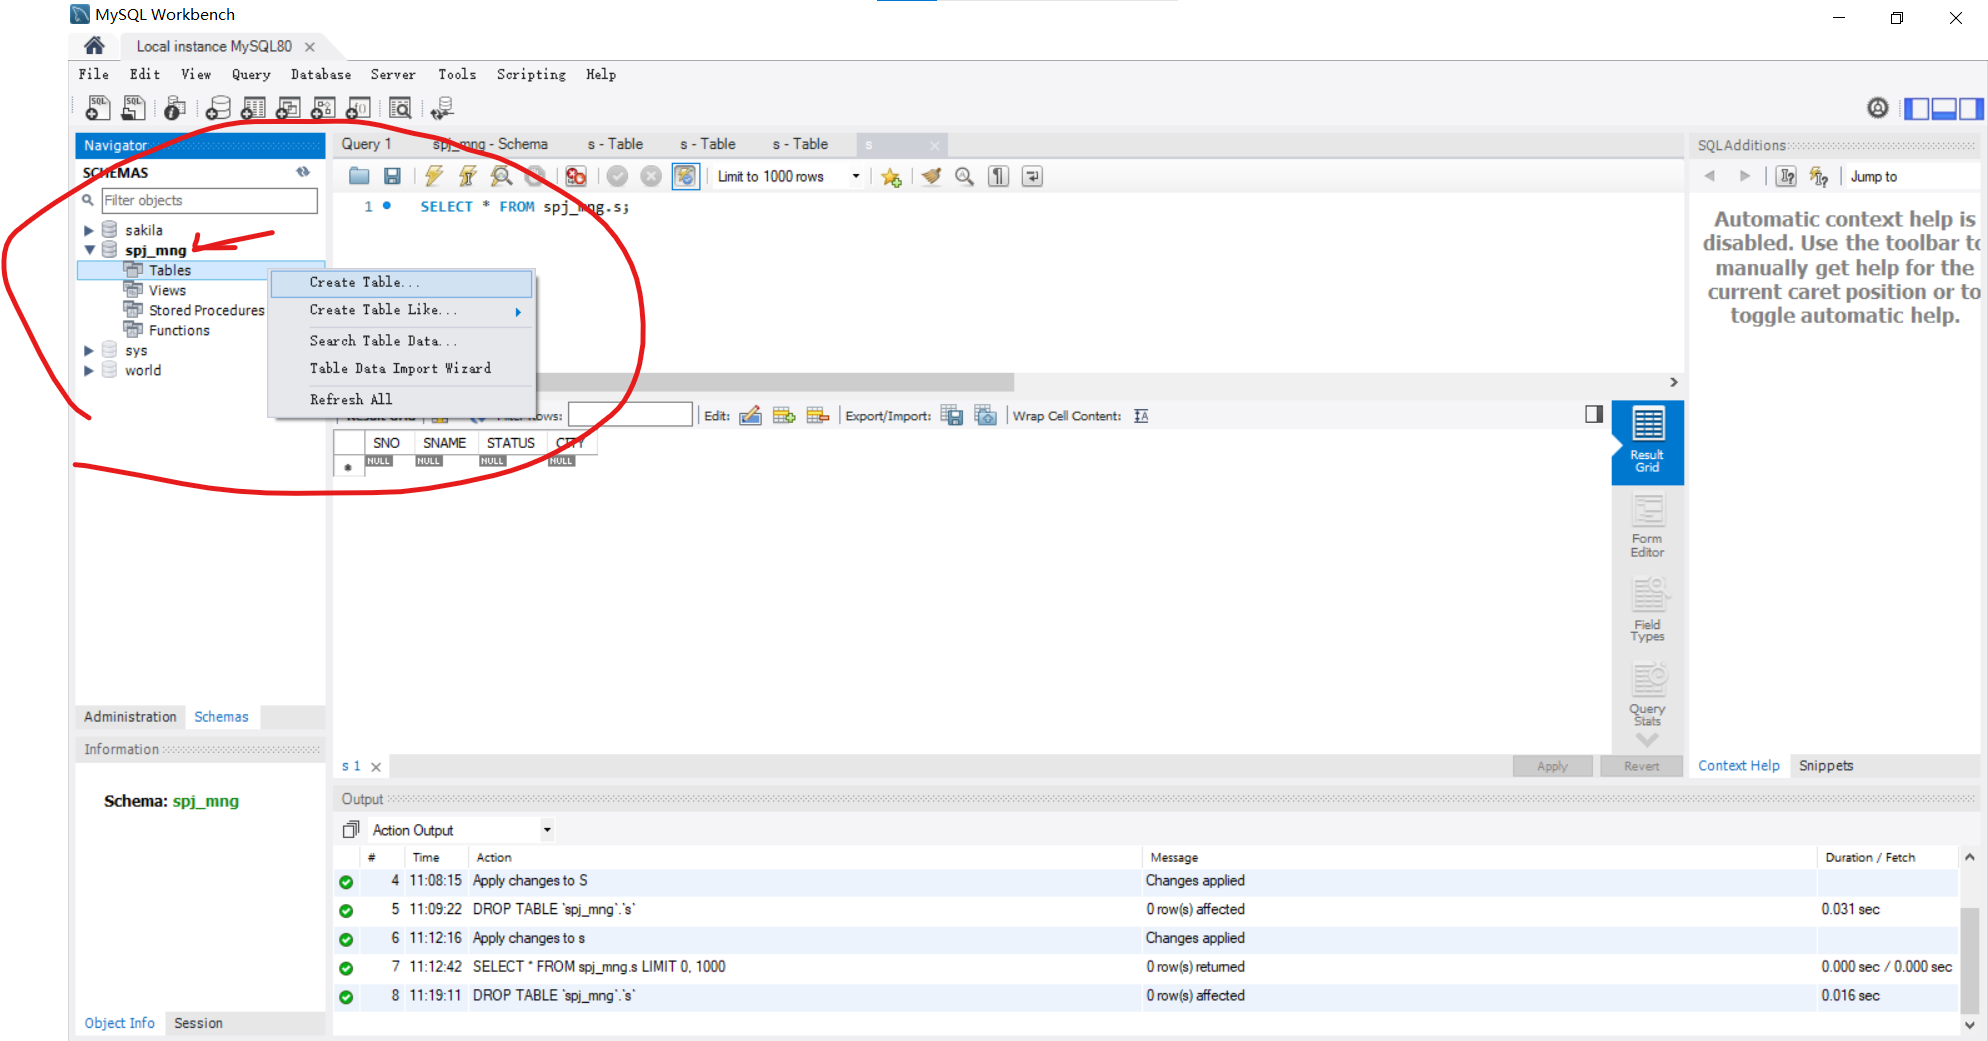Open the Field Types view
This screenshot has width=1988, height=1041.
(1647, 611)
